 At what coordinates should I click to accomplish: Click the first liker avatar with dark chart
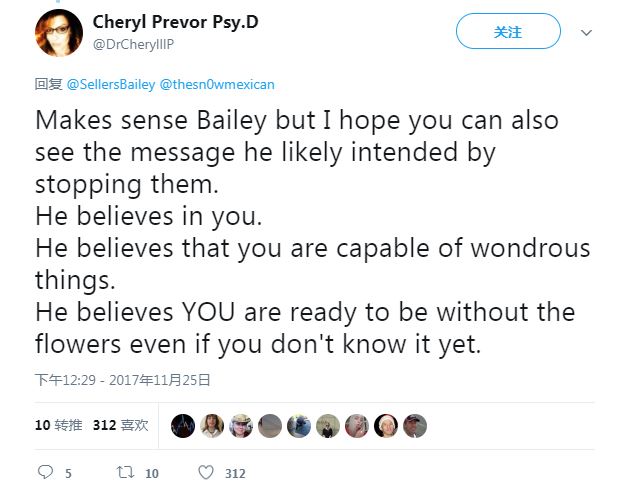(182, 426)
